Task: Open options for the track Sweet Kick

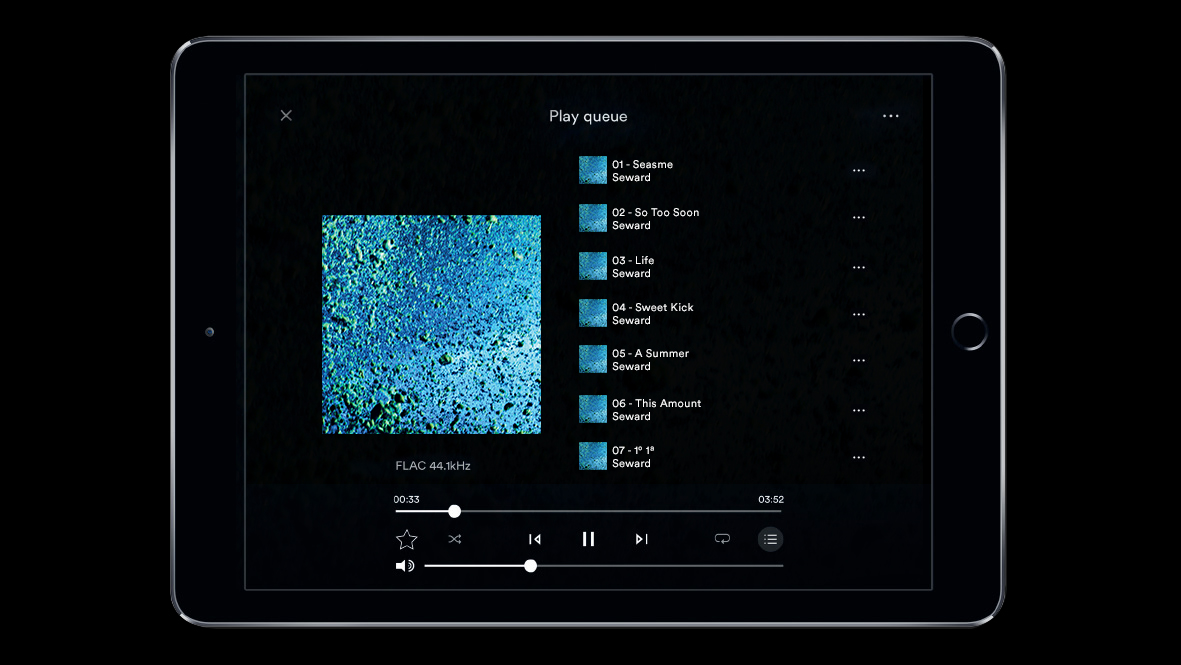Action: pyautogui.click(x=858, y=313)
